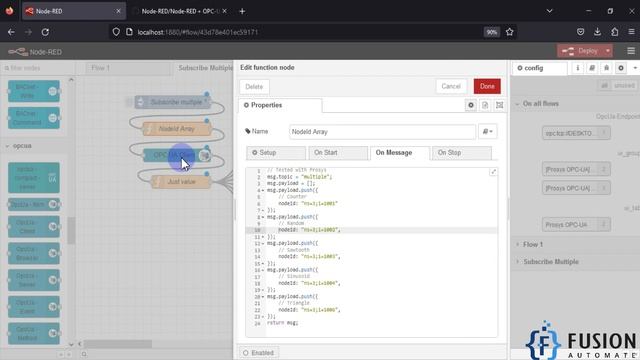Select the On Message tab
The width and height of the screenshot is (640, 360).
pos(400,153)
